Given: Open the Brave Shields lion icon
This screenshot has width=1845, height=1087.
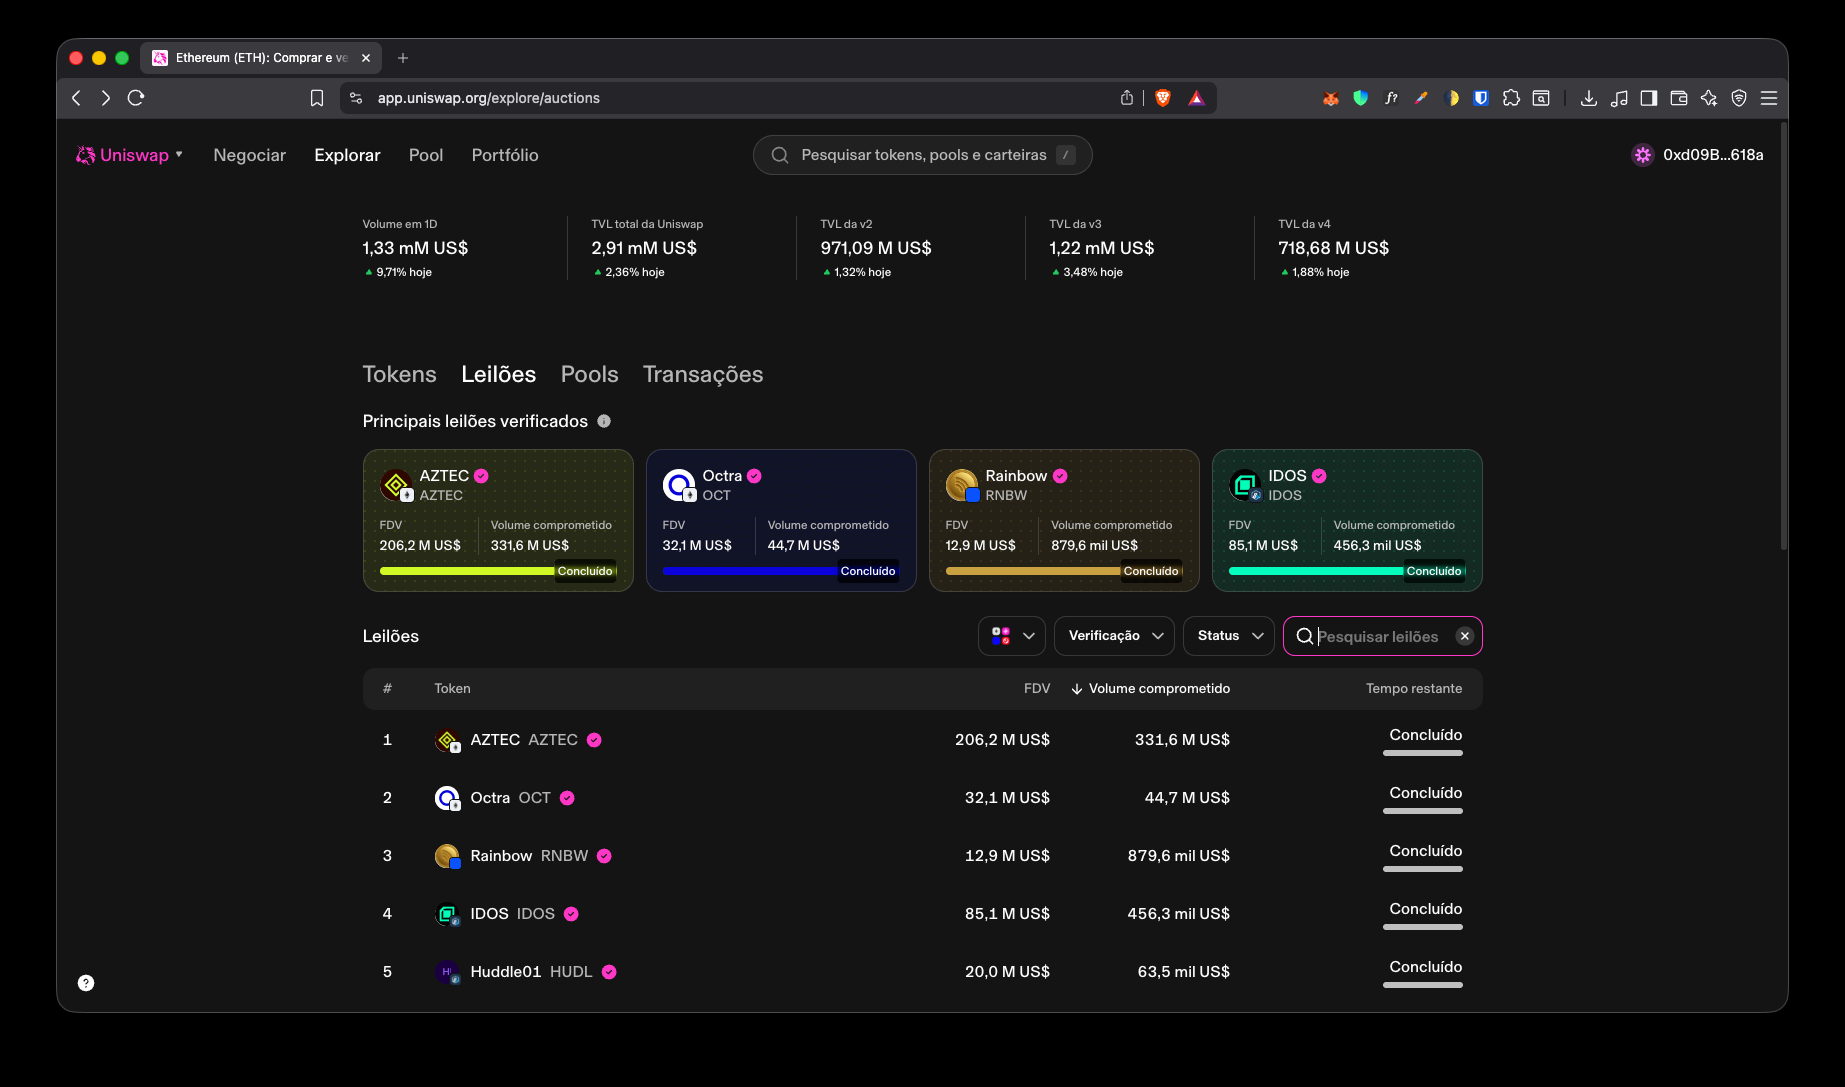Looking at the screenshot, I should click(1162, 98).
